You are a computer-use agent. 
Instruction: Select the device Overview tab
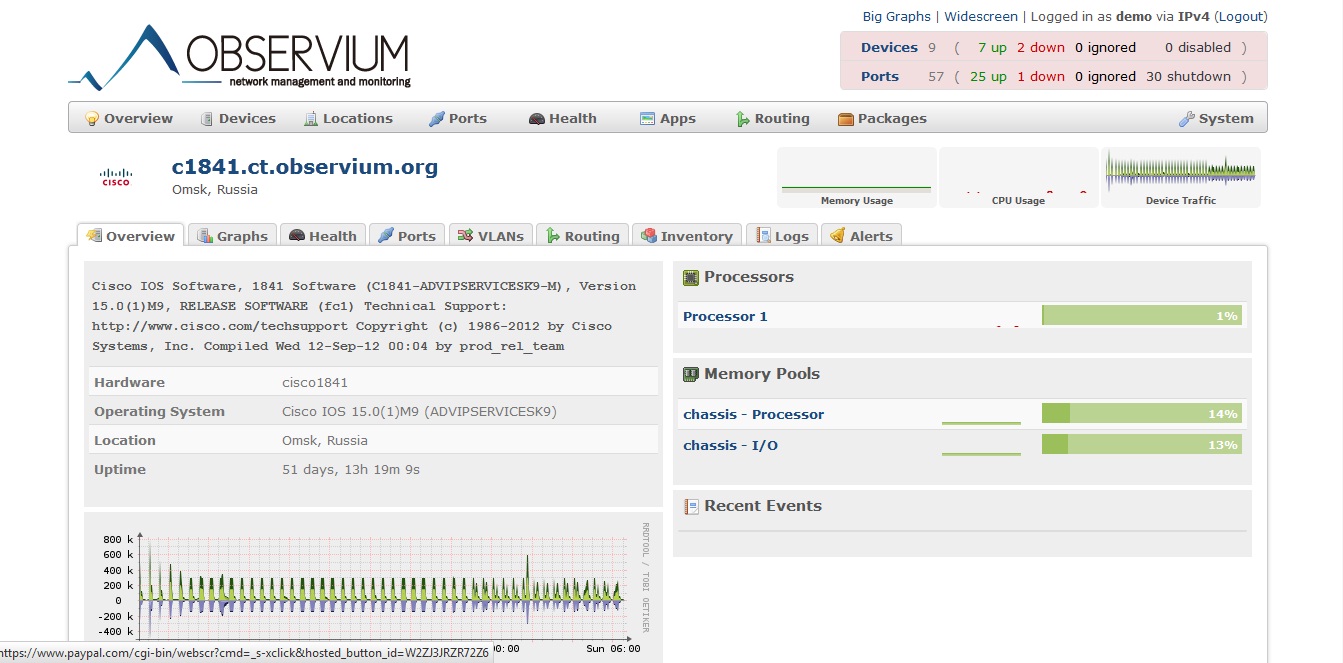click(131, 236)
